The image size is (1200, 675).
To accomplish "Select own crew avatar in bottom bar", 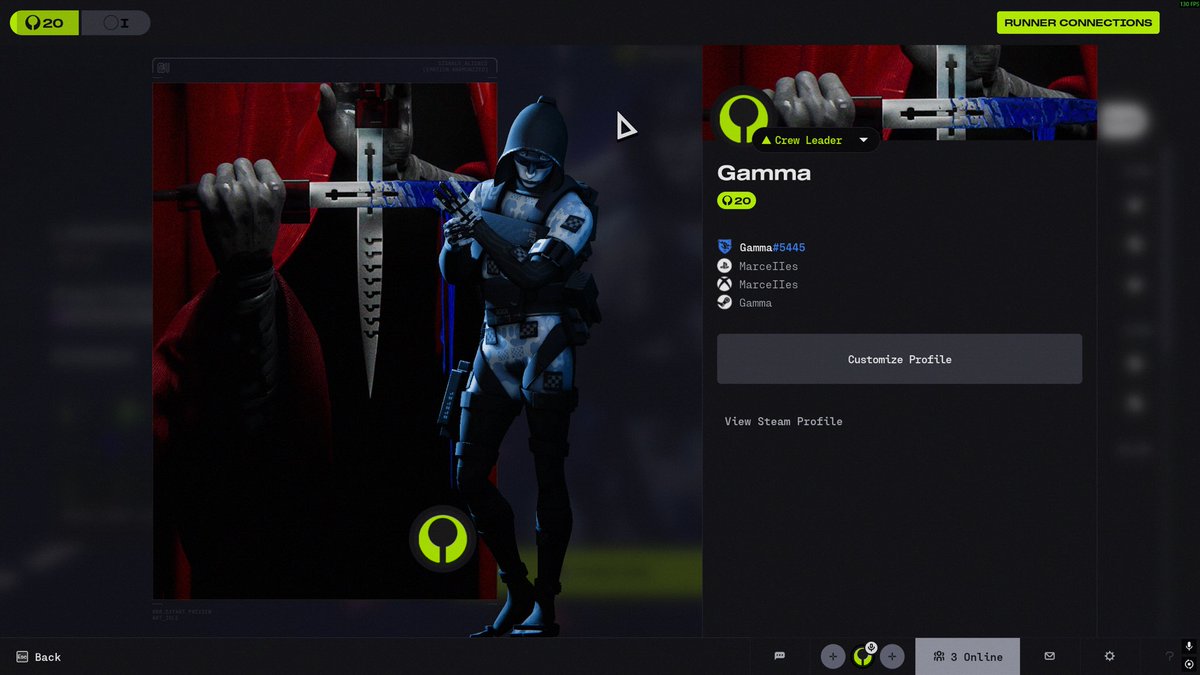I will coord(863,657).
